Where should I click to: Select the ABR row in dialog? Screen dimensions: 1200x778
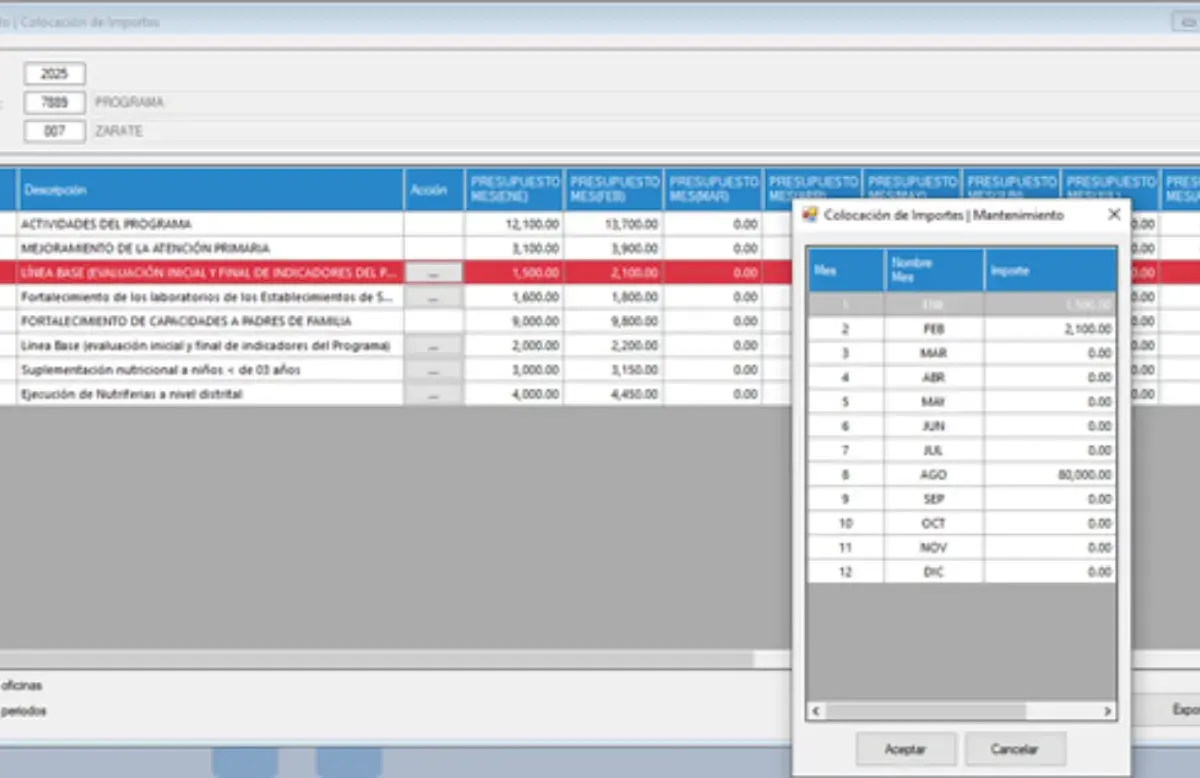(962, 377)
